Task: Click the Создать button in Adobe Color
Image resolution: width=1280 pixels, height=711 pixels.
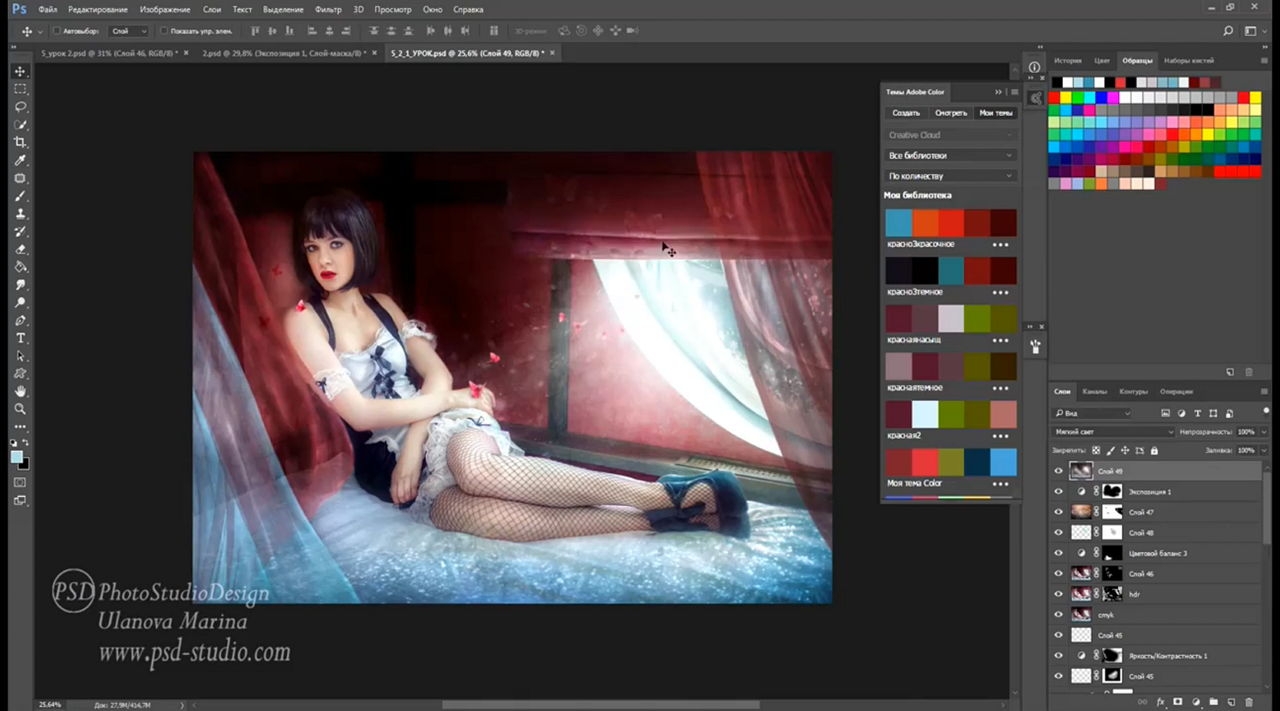Action: 906,113
